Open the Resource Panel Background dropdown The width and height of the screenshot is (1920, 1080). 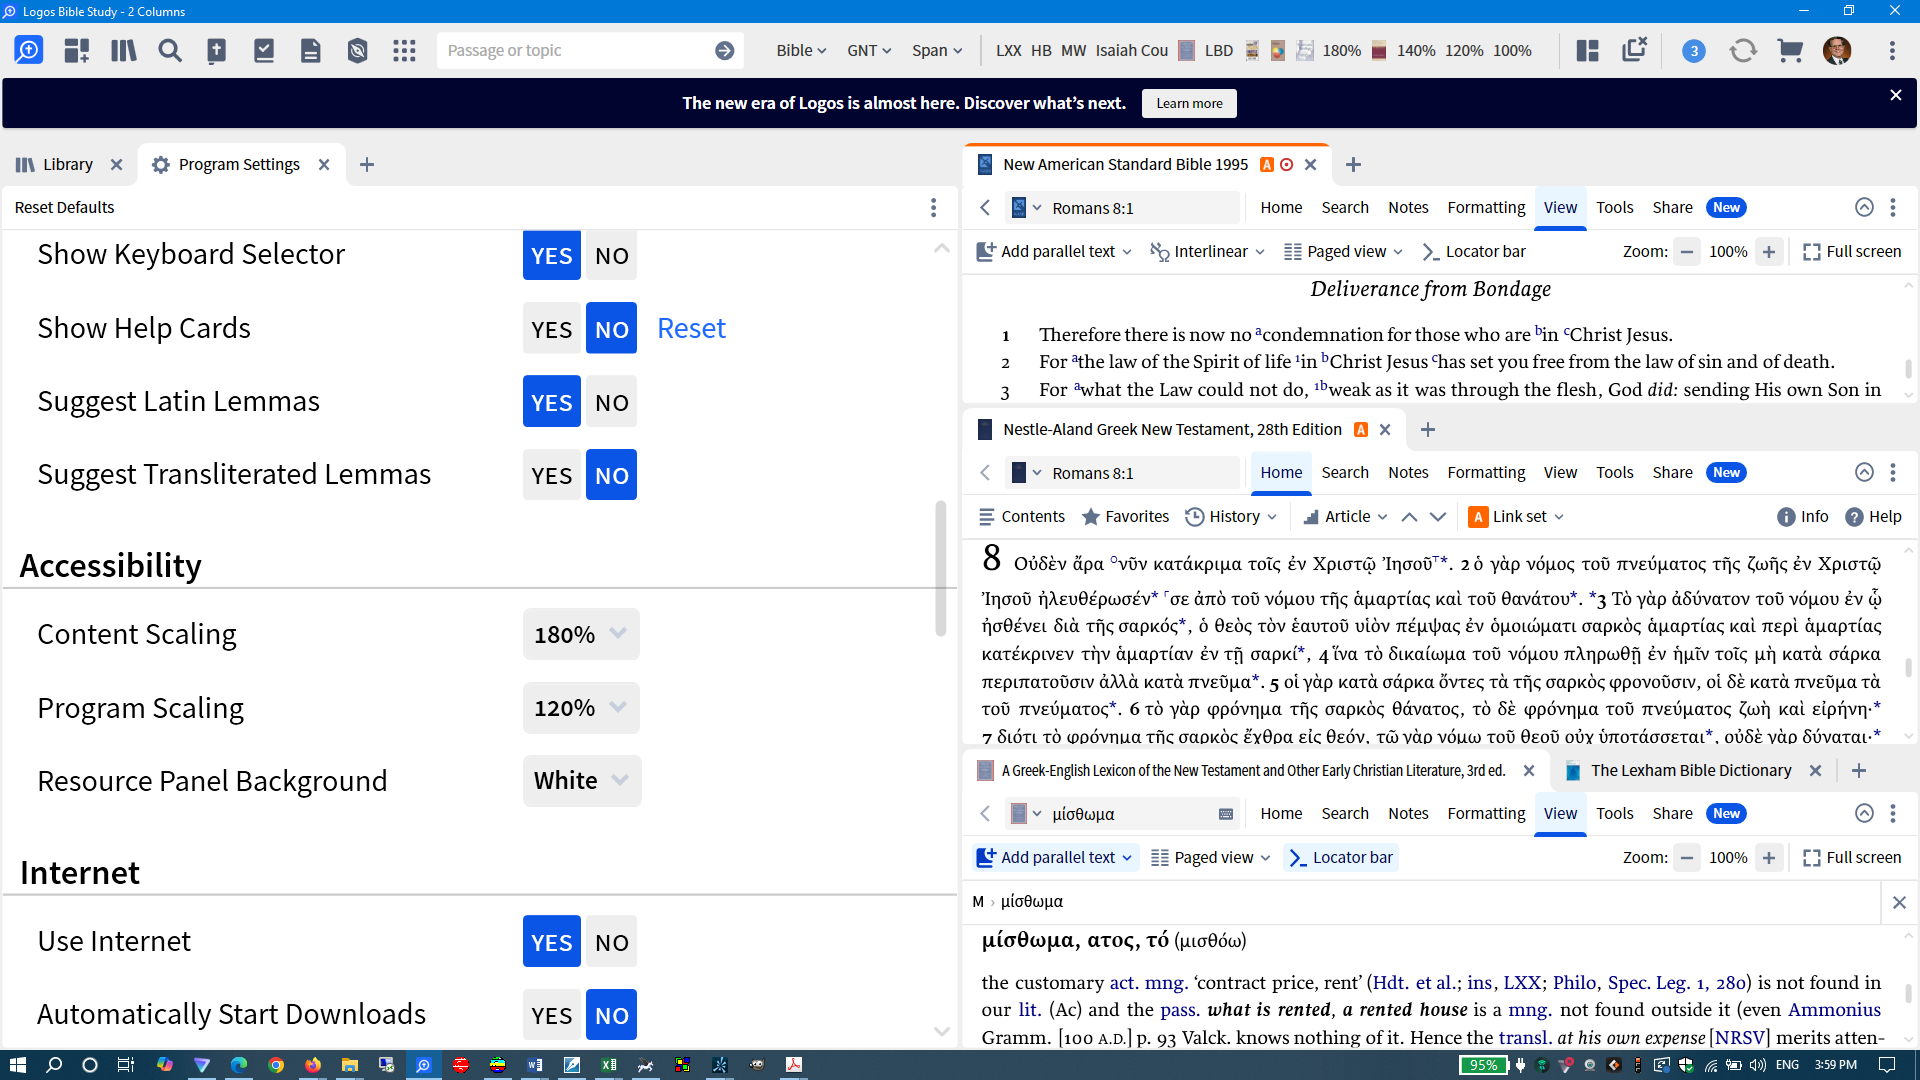pos(582,781)
